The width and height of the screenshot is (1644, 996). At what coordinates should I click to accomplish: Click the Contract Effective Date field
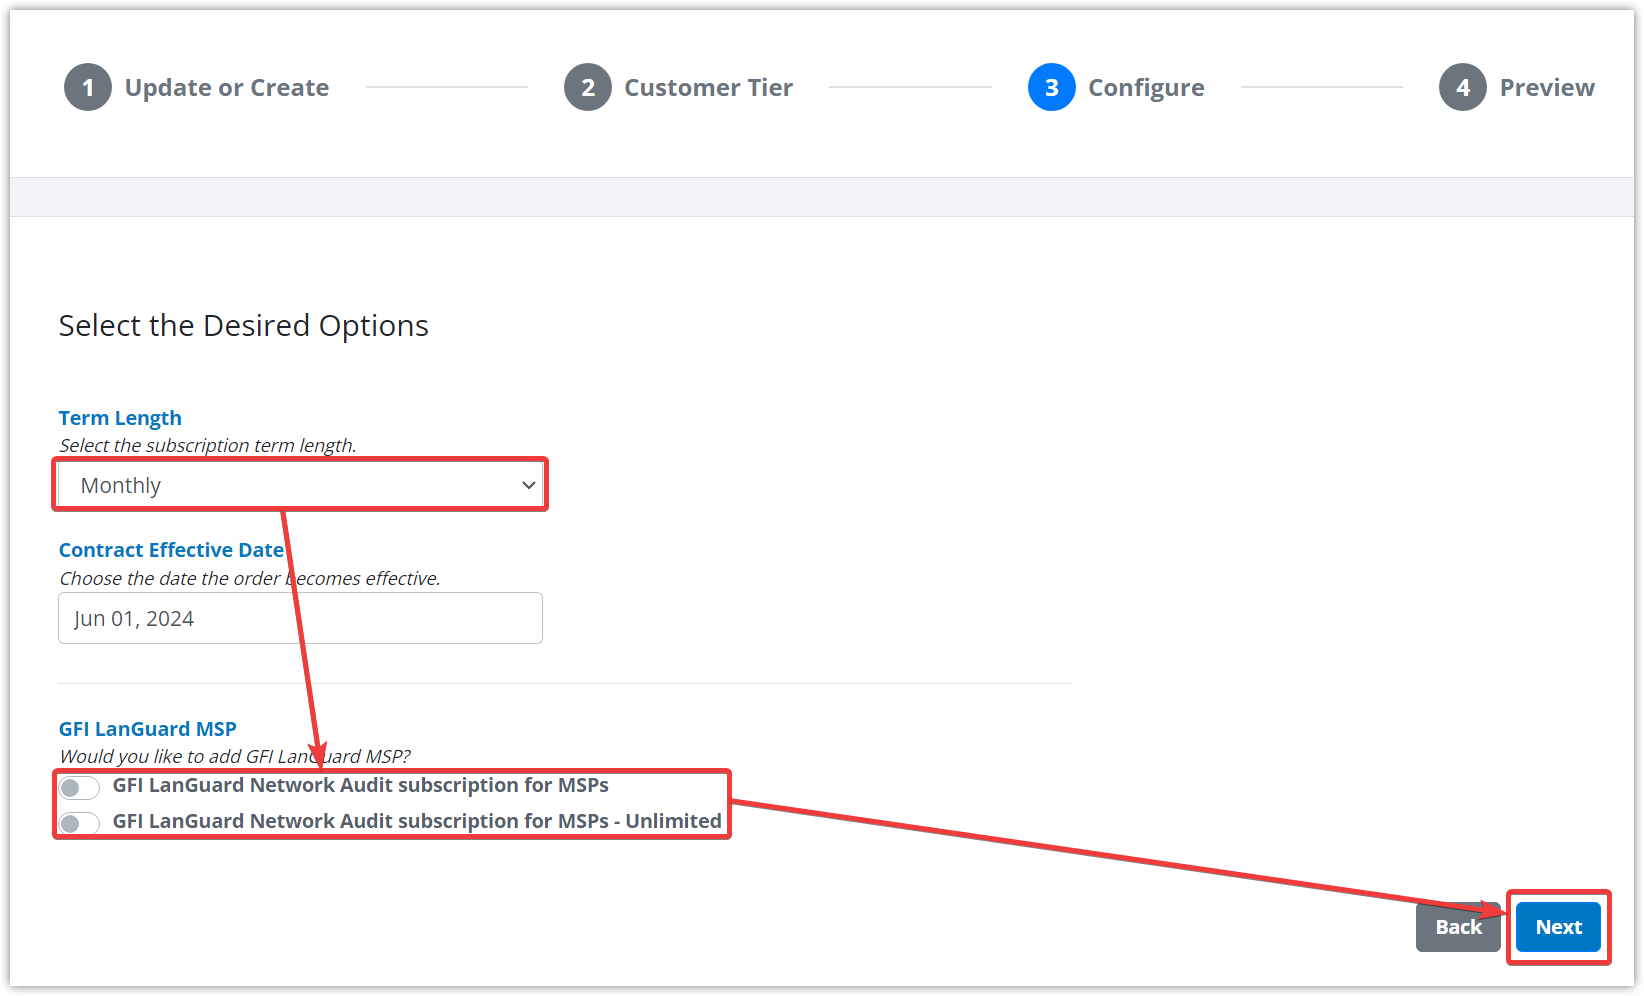(x=300, y=618)
